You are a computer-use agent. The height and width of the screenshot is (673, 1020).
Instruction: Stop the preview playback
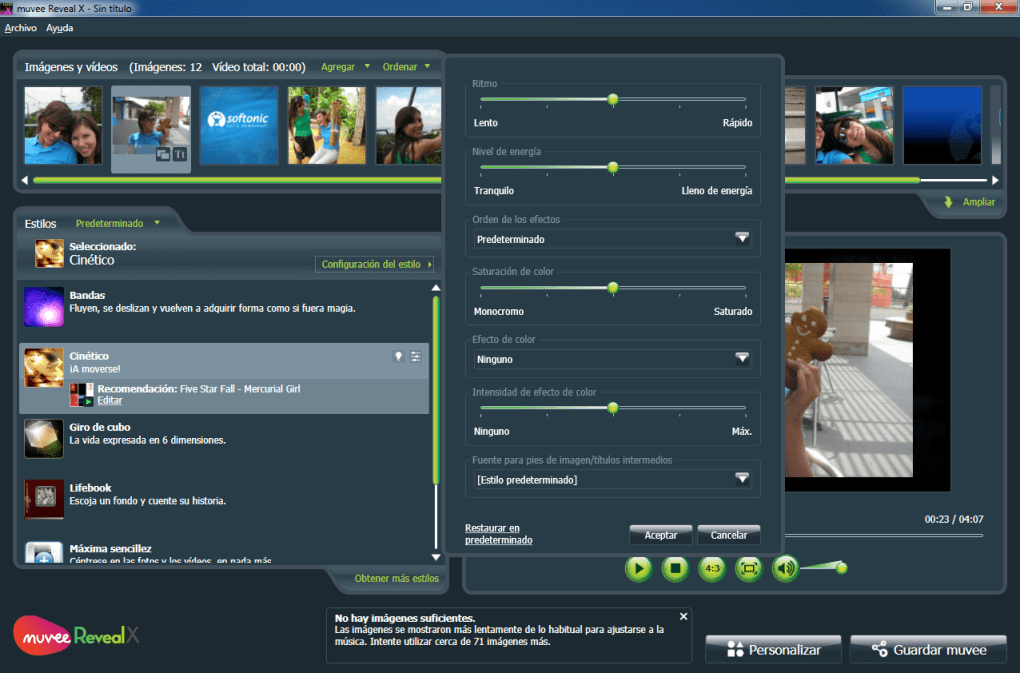coord(675,569)
